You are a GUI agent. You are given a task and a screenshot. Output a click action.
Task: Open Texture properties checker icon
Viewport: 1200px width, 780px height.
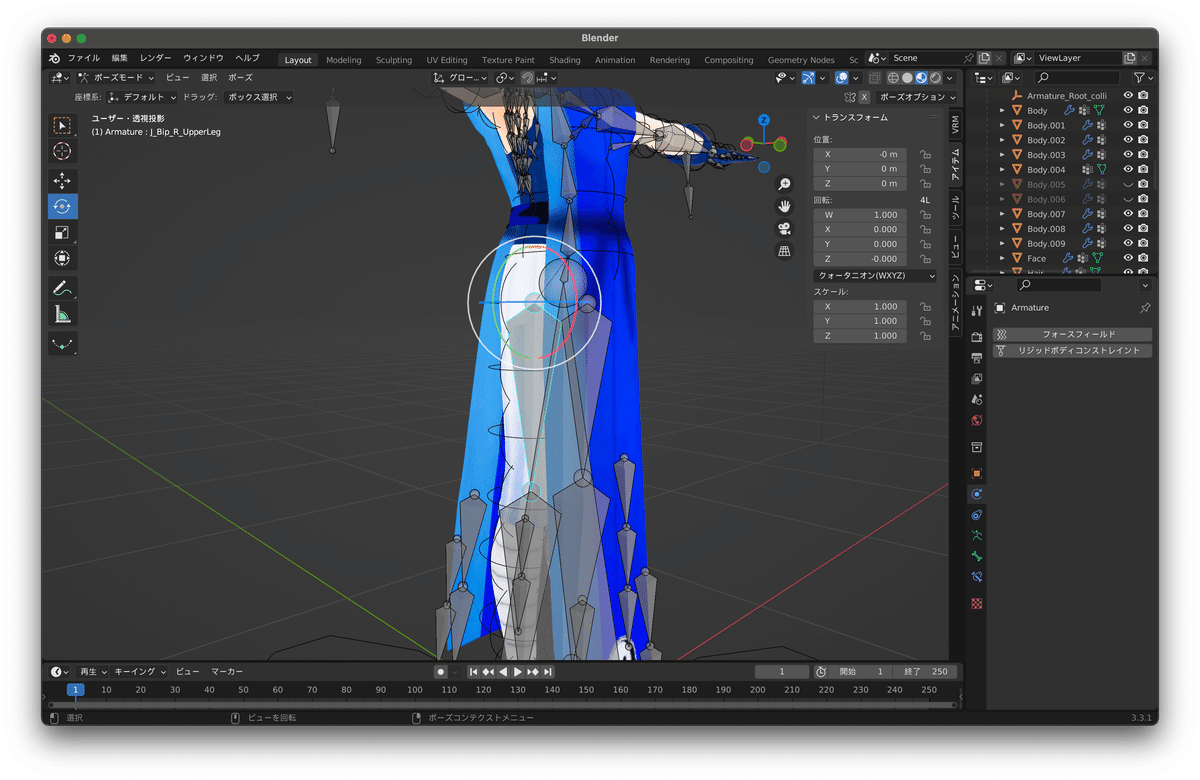point(977,603)
